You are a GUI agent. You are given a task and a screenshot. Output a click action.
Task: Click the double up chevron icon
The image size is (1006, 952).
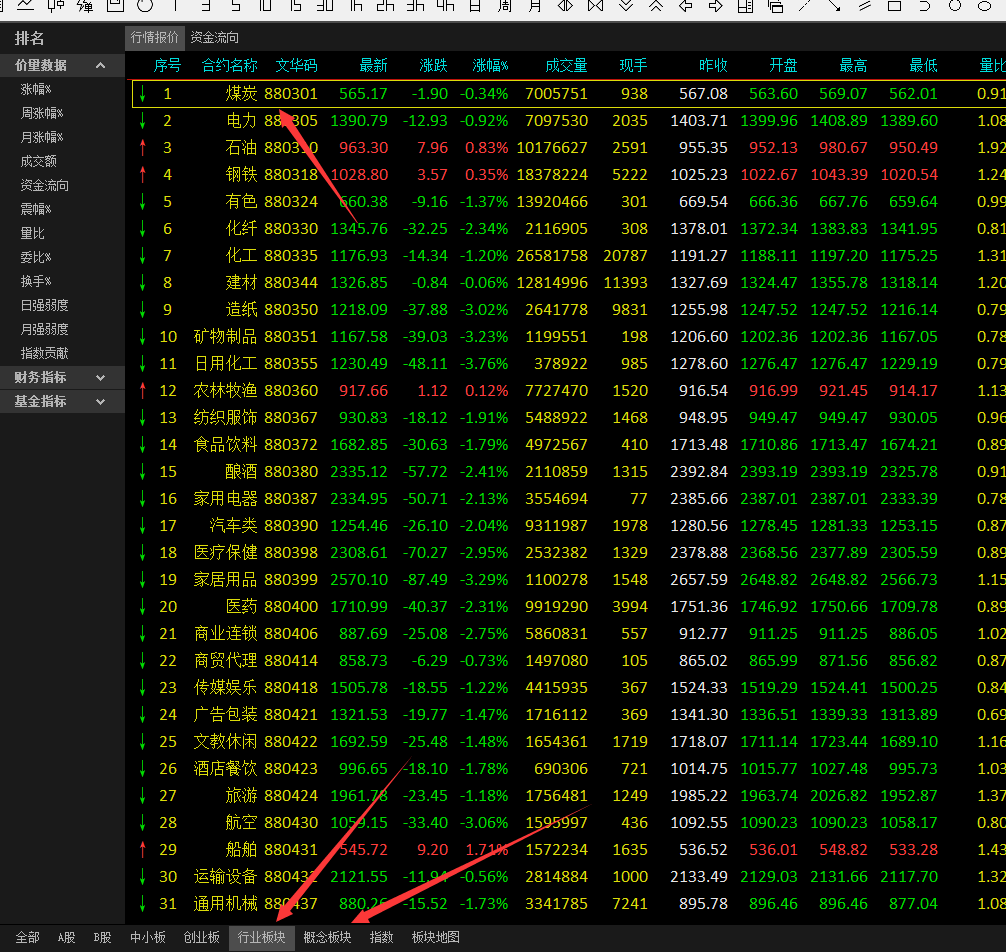(x=655, y=5)
